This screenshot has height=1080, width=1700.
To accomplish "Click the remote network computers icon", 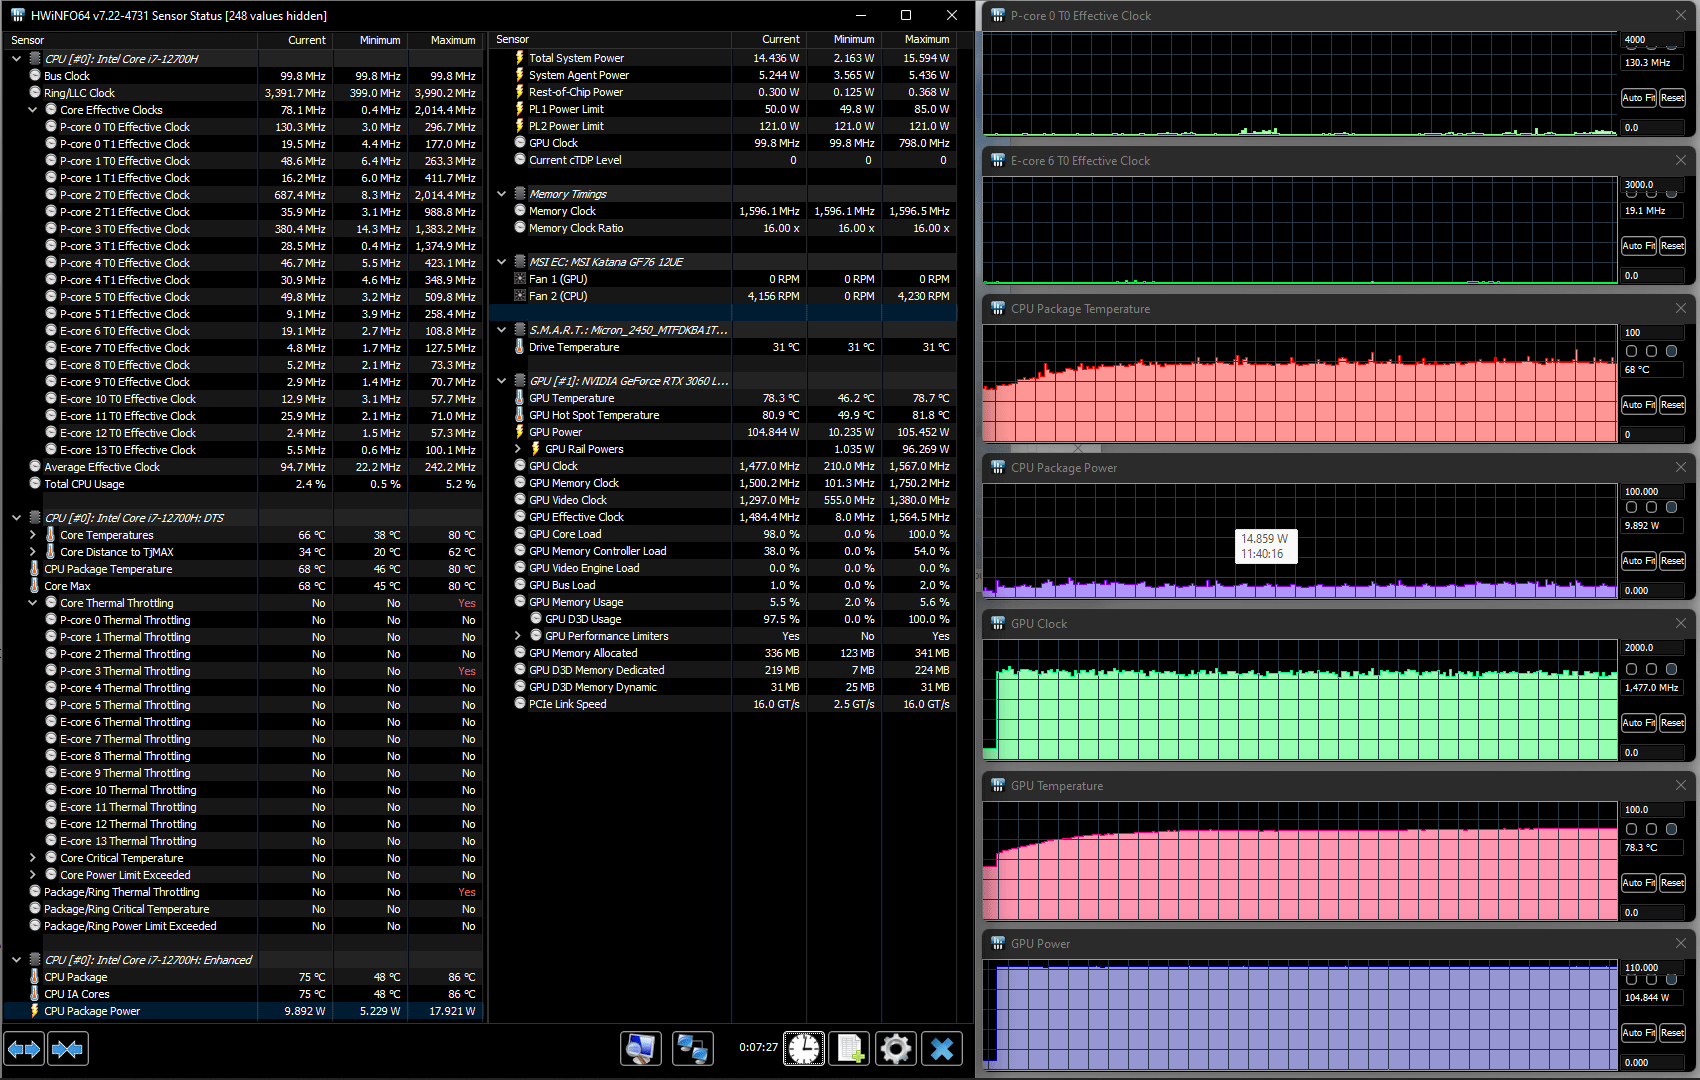I will click(692, 1048).
